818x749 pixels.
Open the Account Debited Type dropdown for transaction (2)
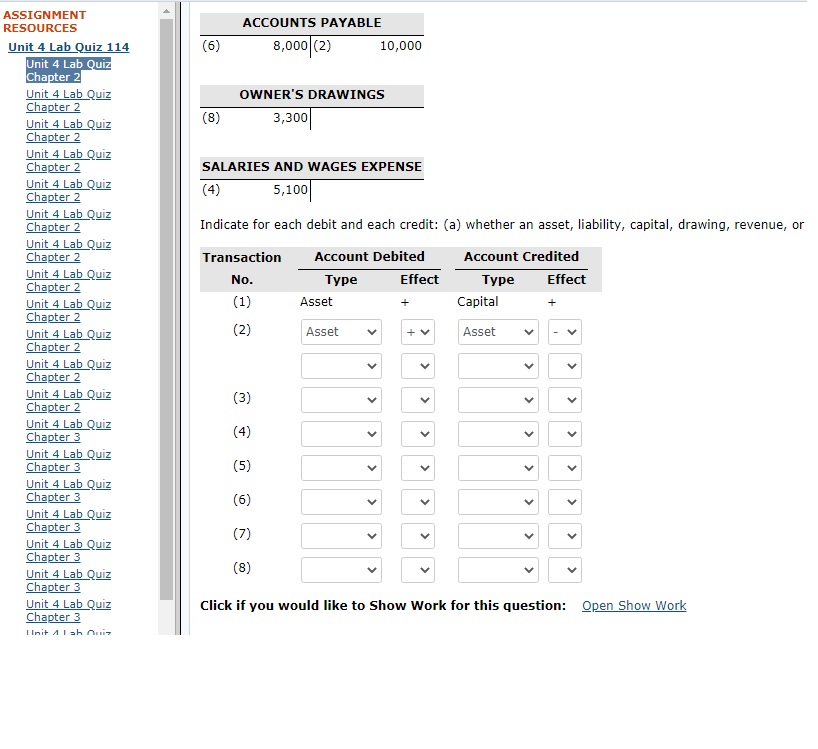coord(341,331)
